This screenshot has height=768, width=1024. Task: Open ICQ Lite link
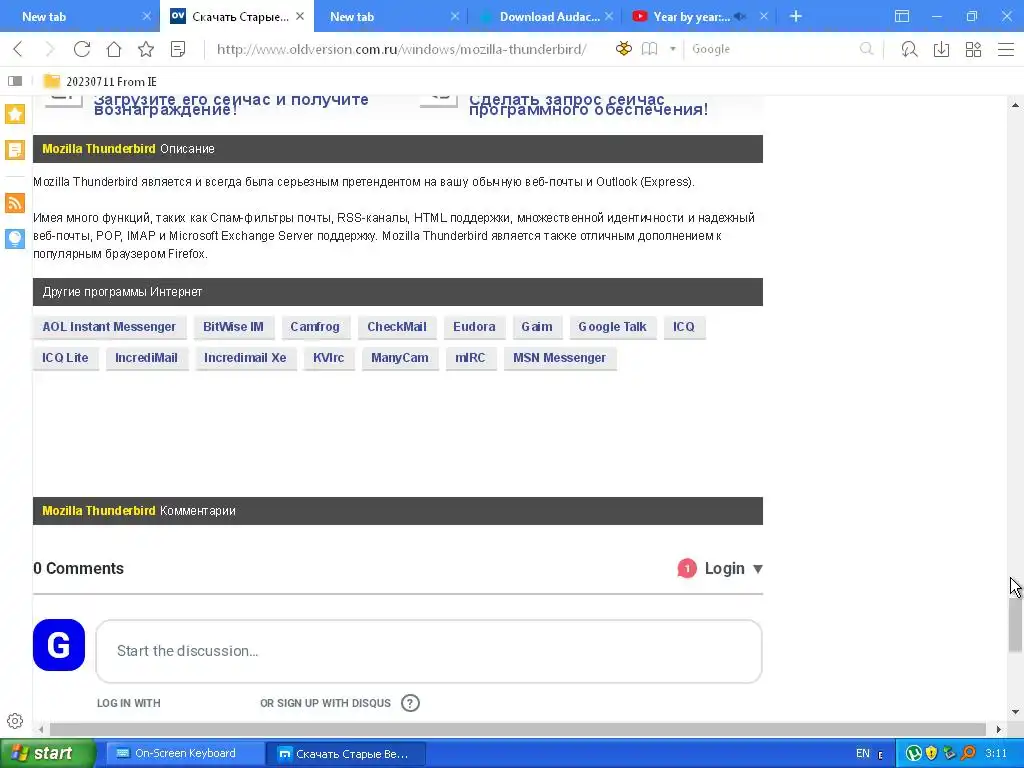65,358
